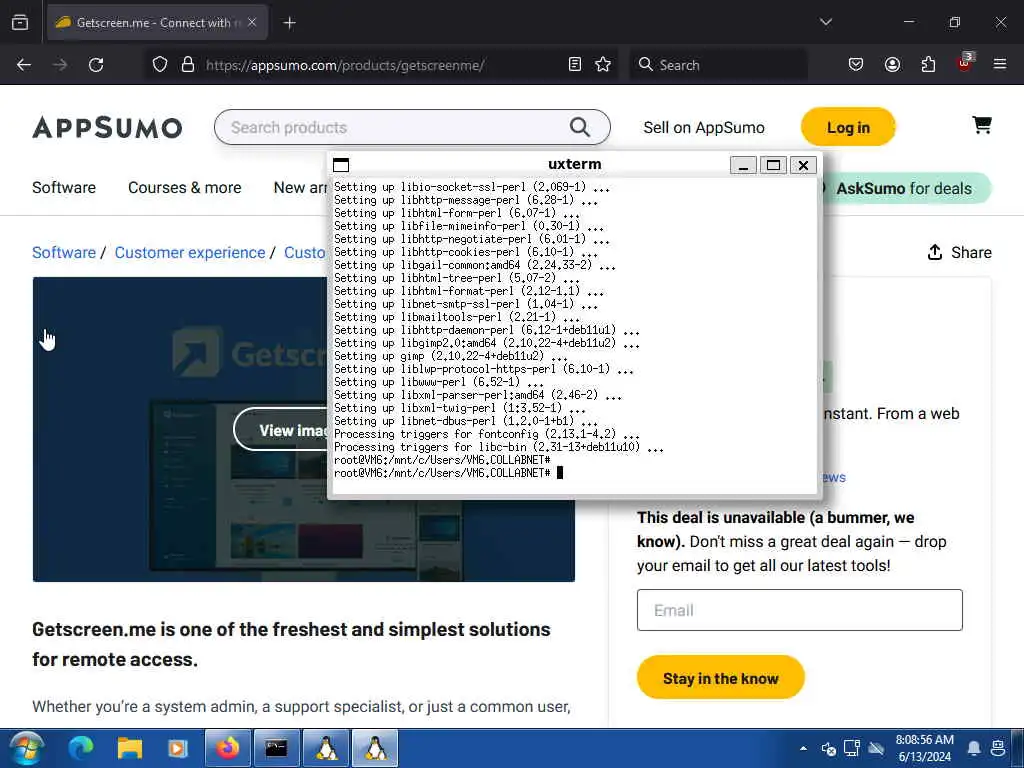Image resolution: width=1024 pixels, height=768 pixels.
Task: Open the uxterm window menu icon
Action: tap(341, 165)
